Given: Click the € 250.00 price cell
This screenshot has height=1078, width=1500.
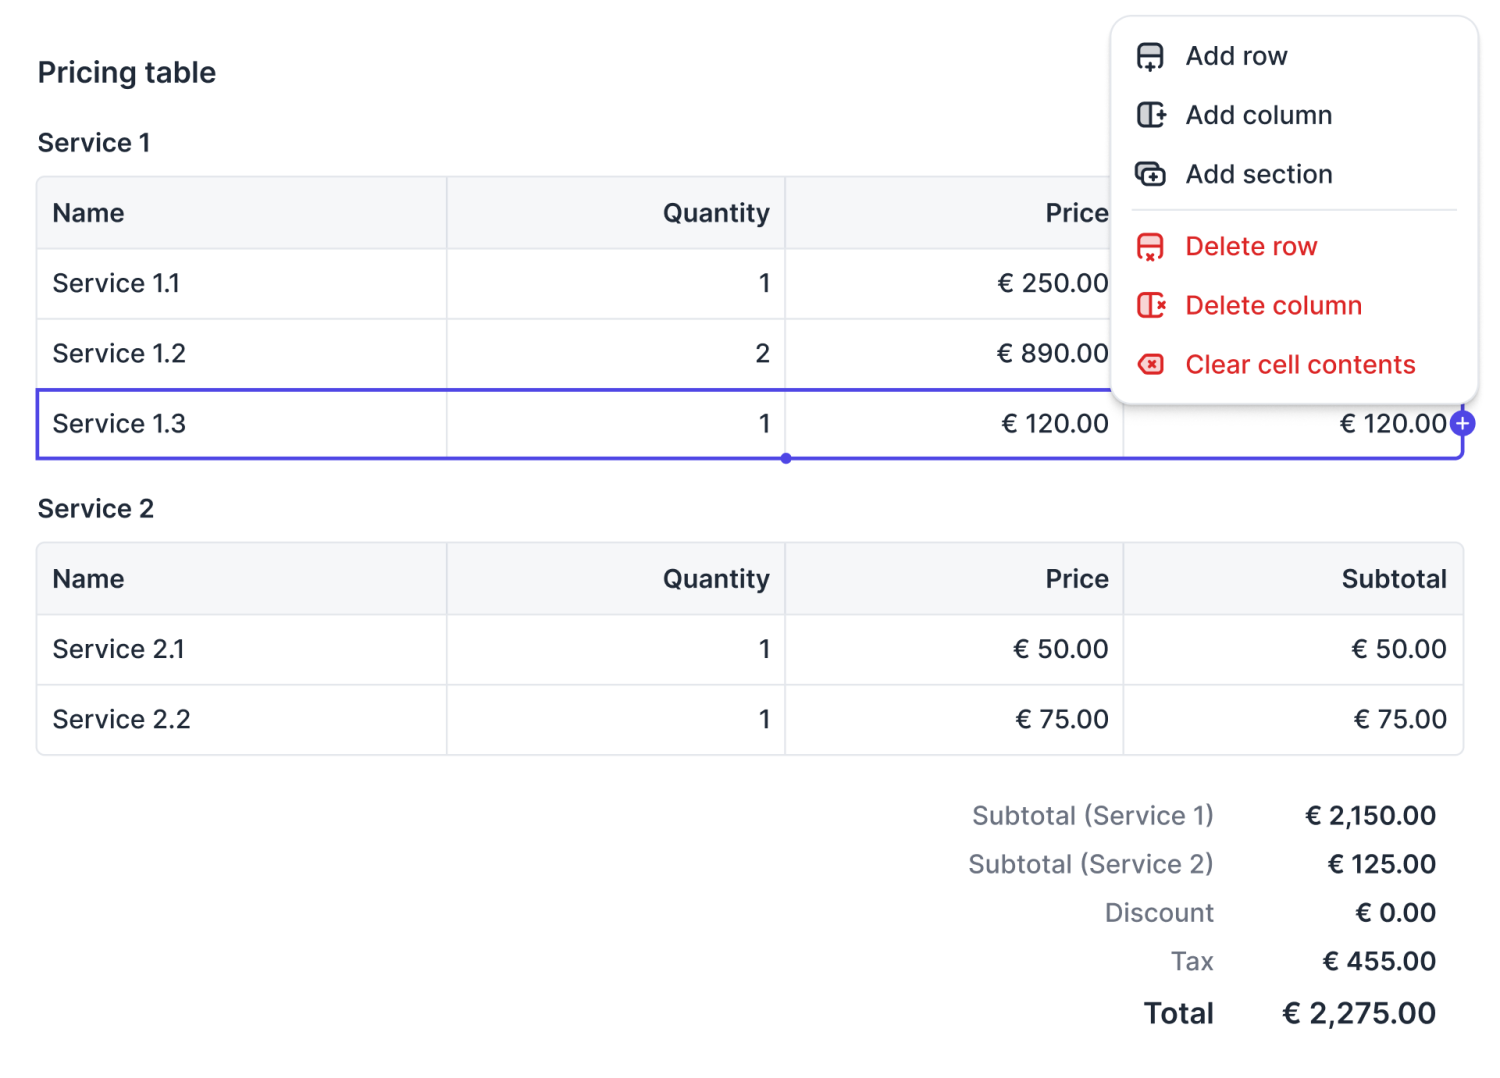Looking at the screenshot, I should pyautogui.click(x=954, y=284).
